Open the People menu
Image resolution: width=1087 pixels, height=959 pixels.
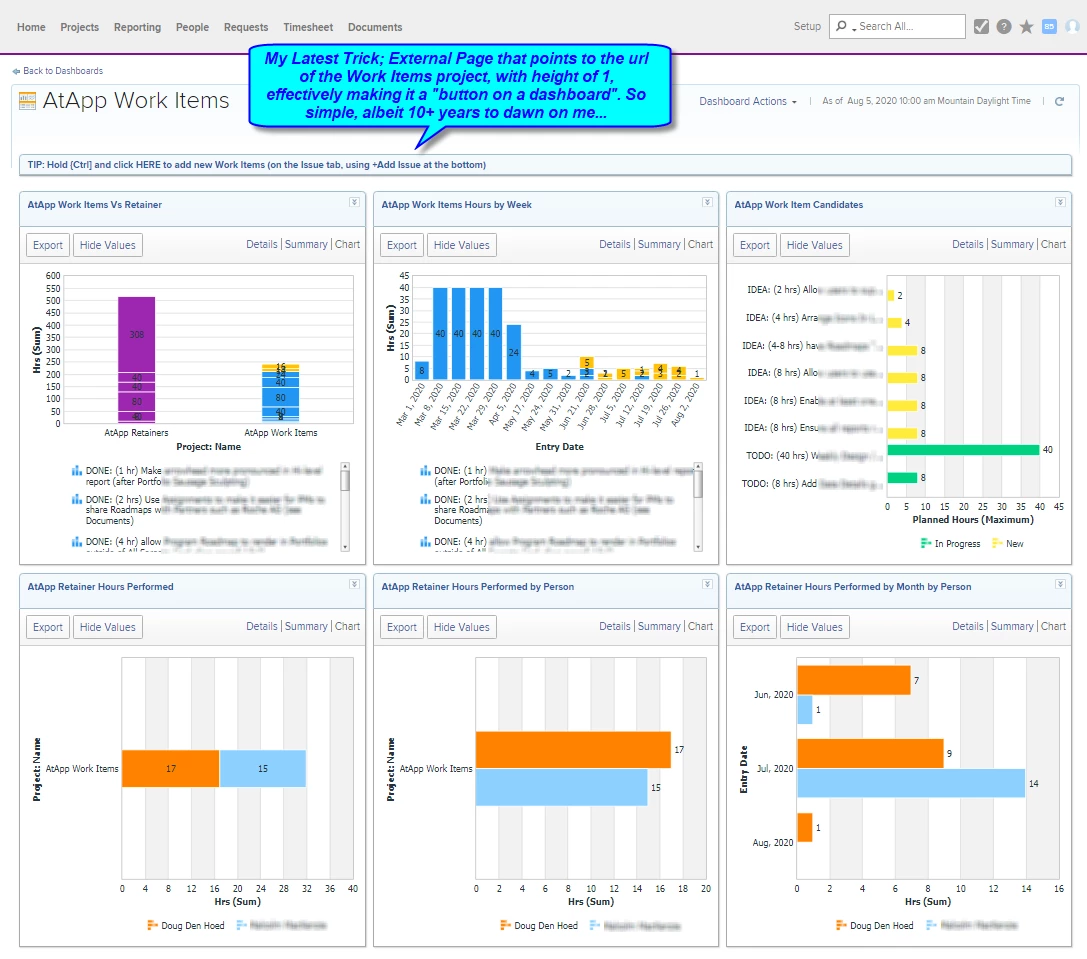click(192, 27)
